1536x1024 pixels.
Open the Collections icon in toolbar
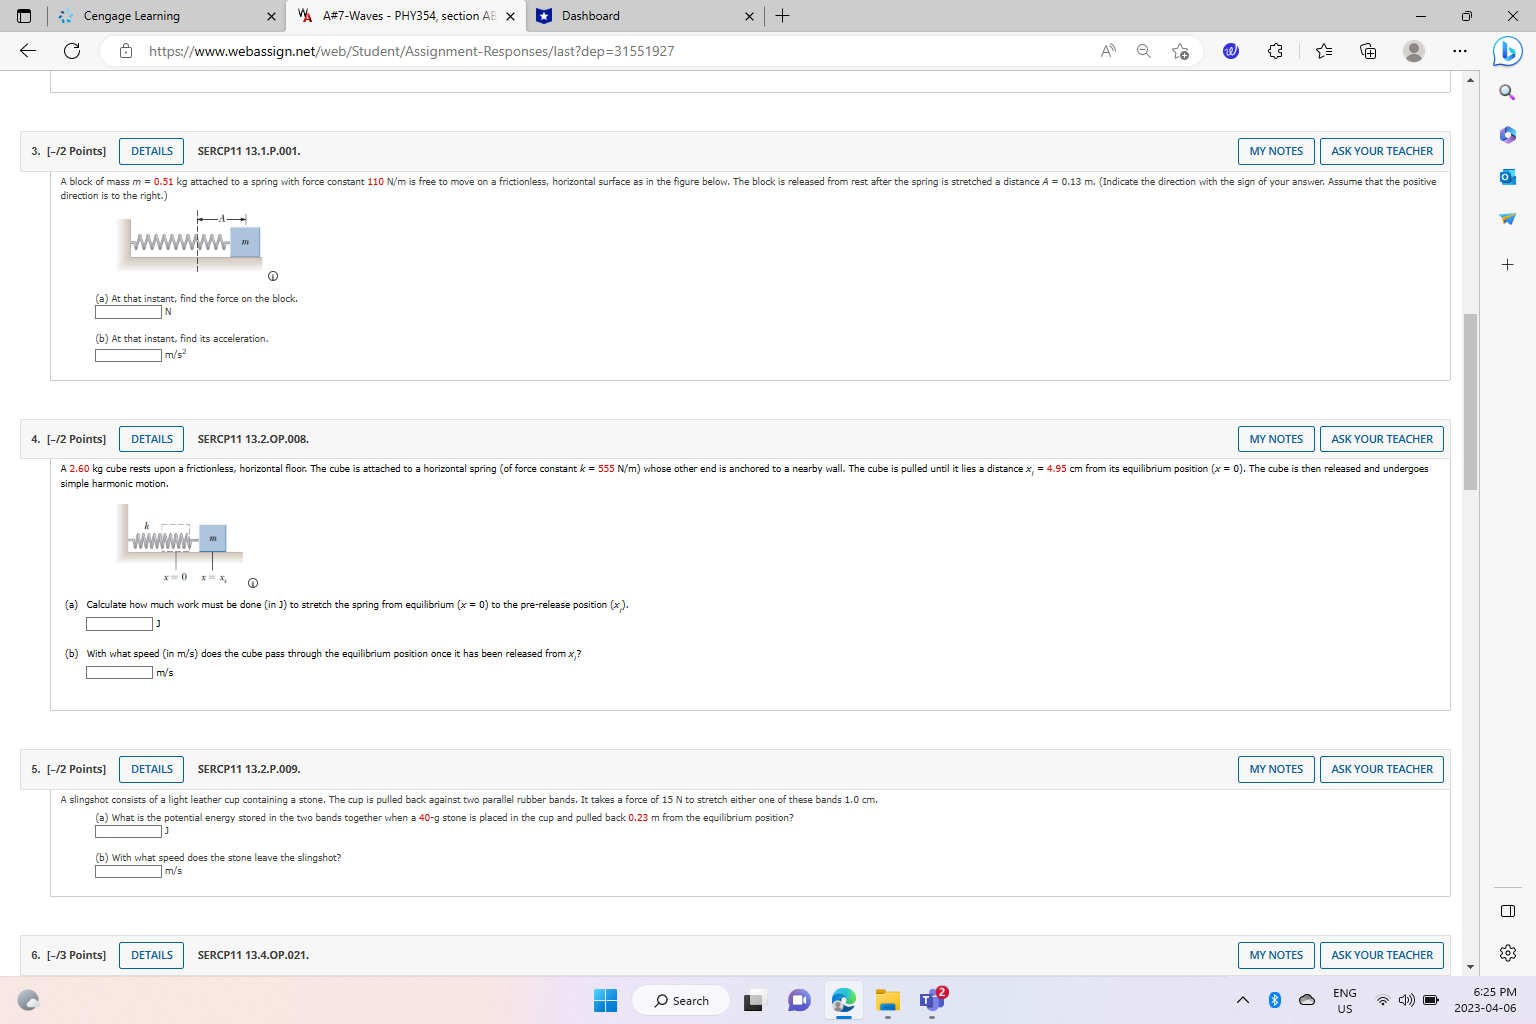(x=1368, y=51)
